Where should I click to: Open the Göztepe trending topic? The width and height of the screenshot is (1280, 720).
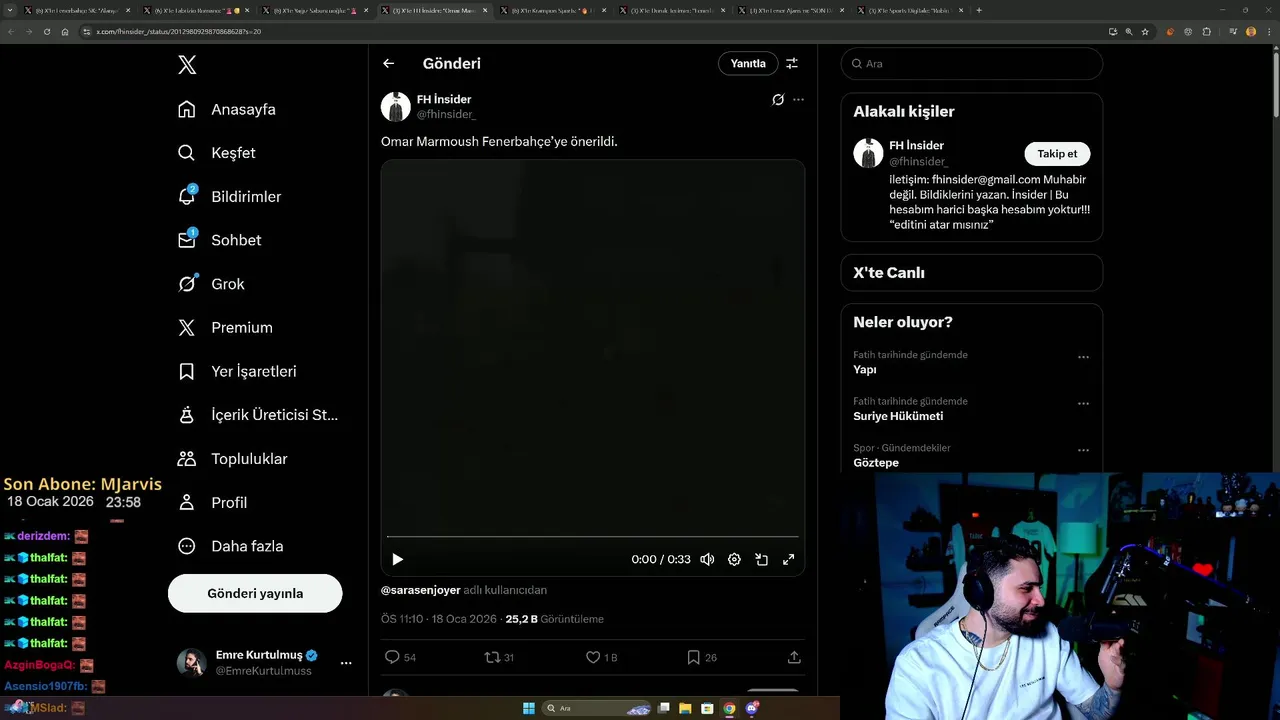(876, 463)
